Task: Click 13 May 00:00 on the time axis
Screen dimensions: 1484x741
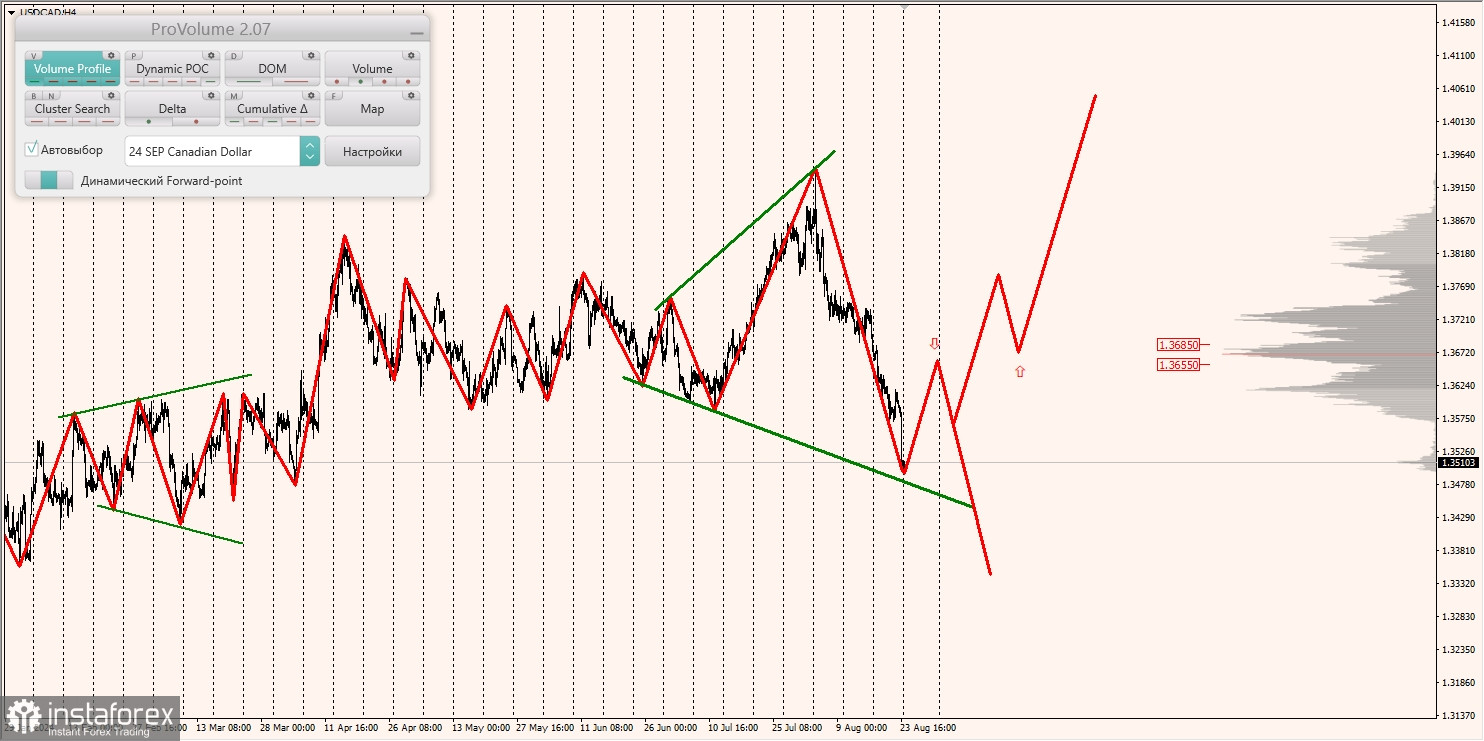Action: pyautogui.click(x=481, y=728)
